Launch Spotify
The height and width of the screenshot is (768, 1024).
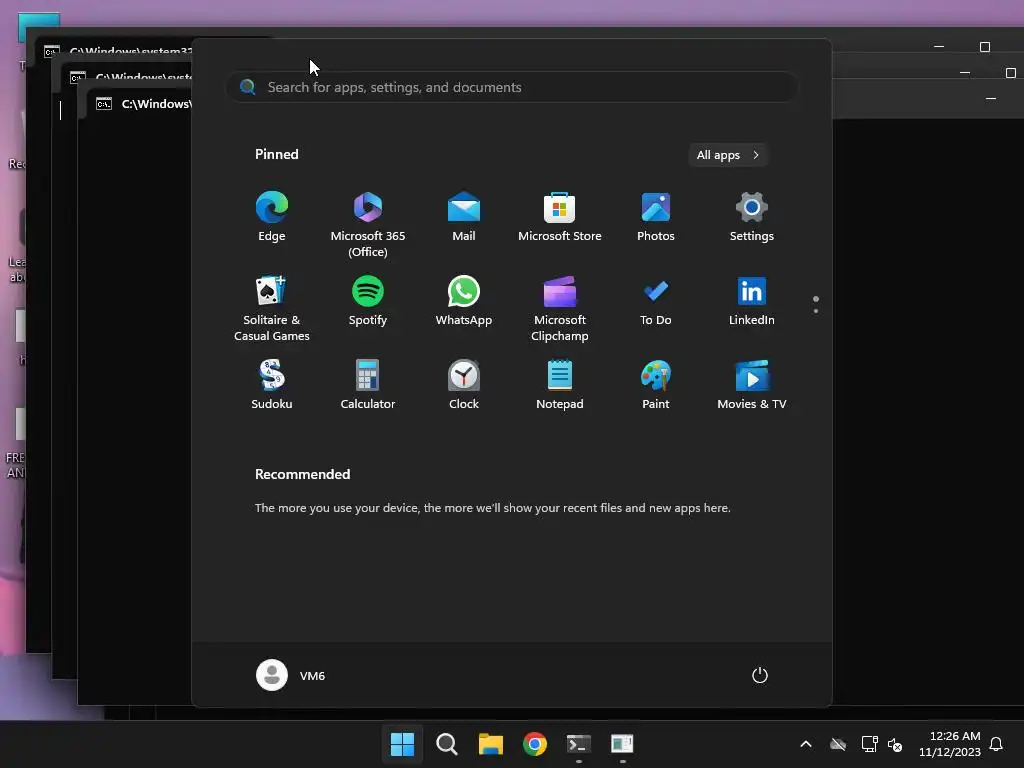tap(368, 301)
